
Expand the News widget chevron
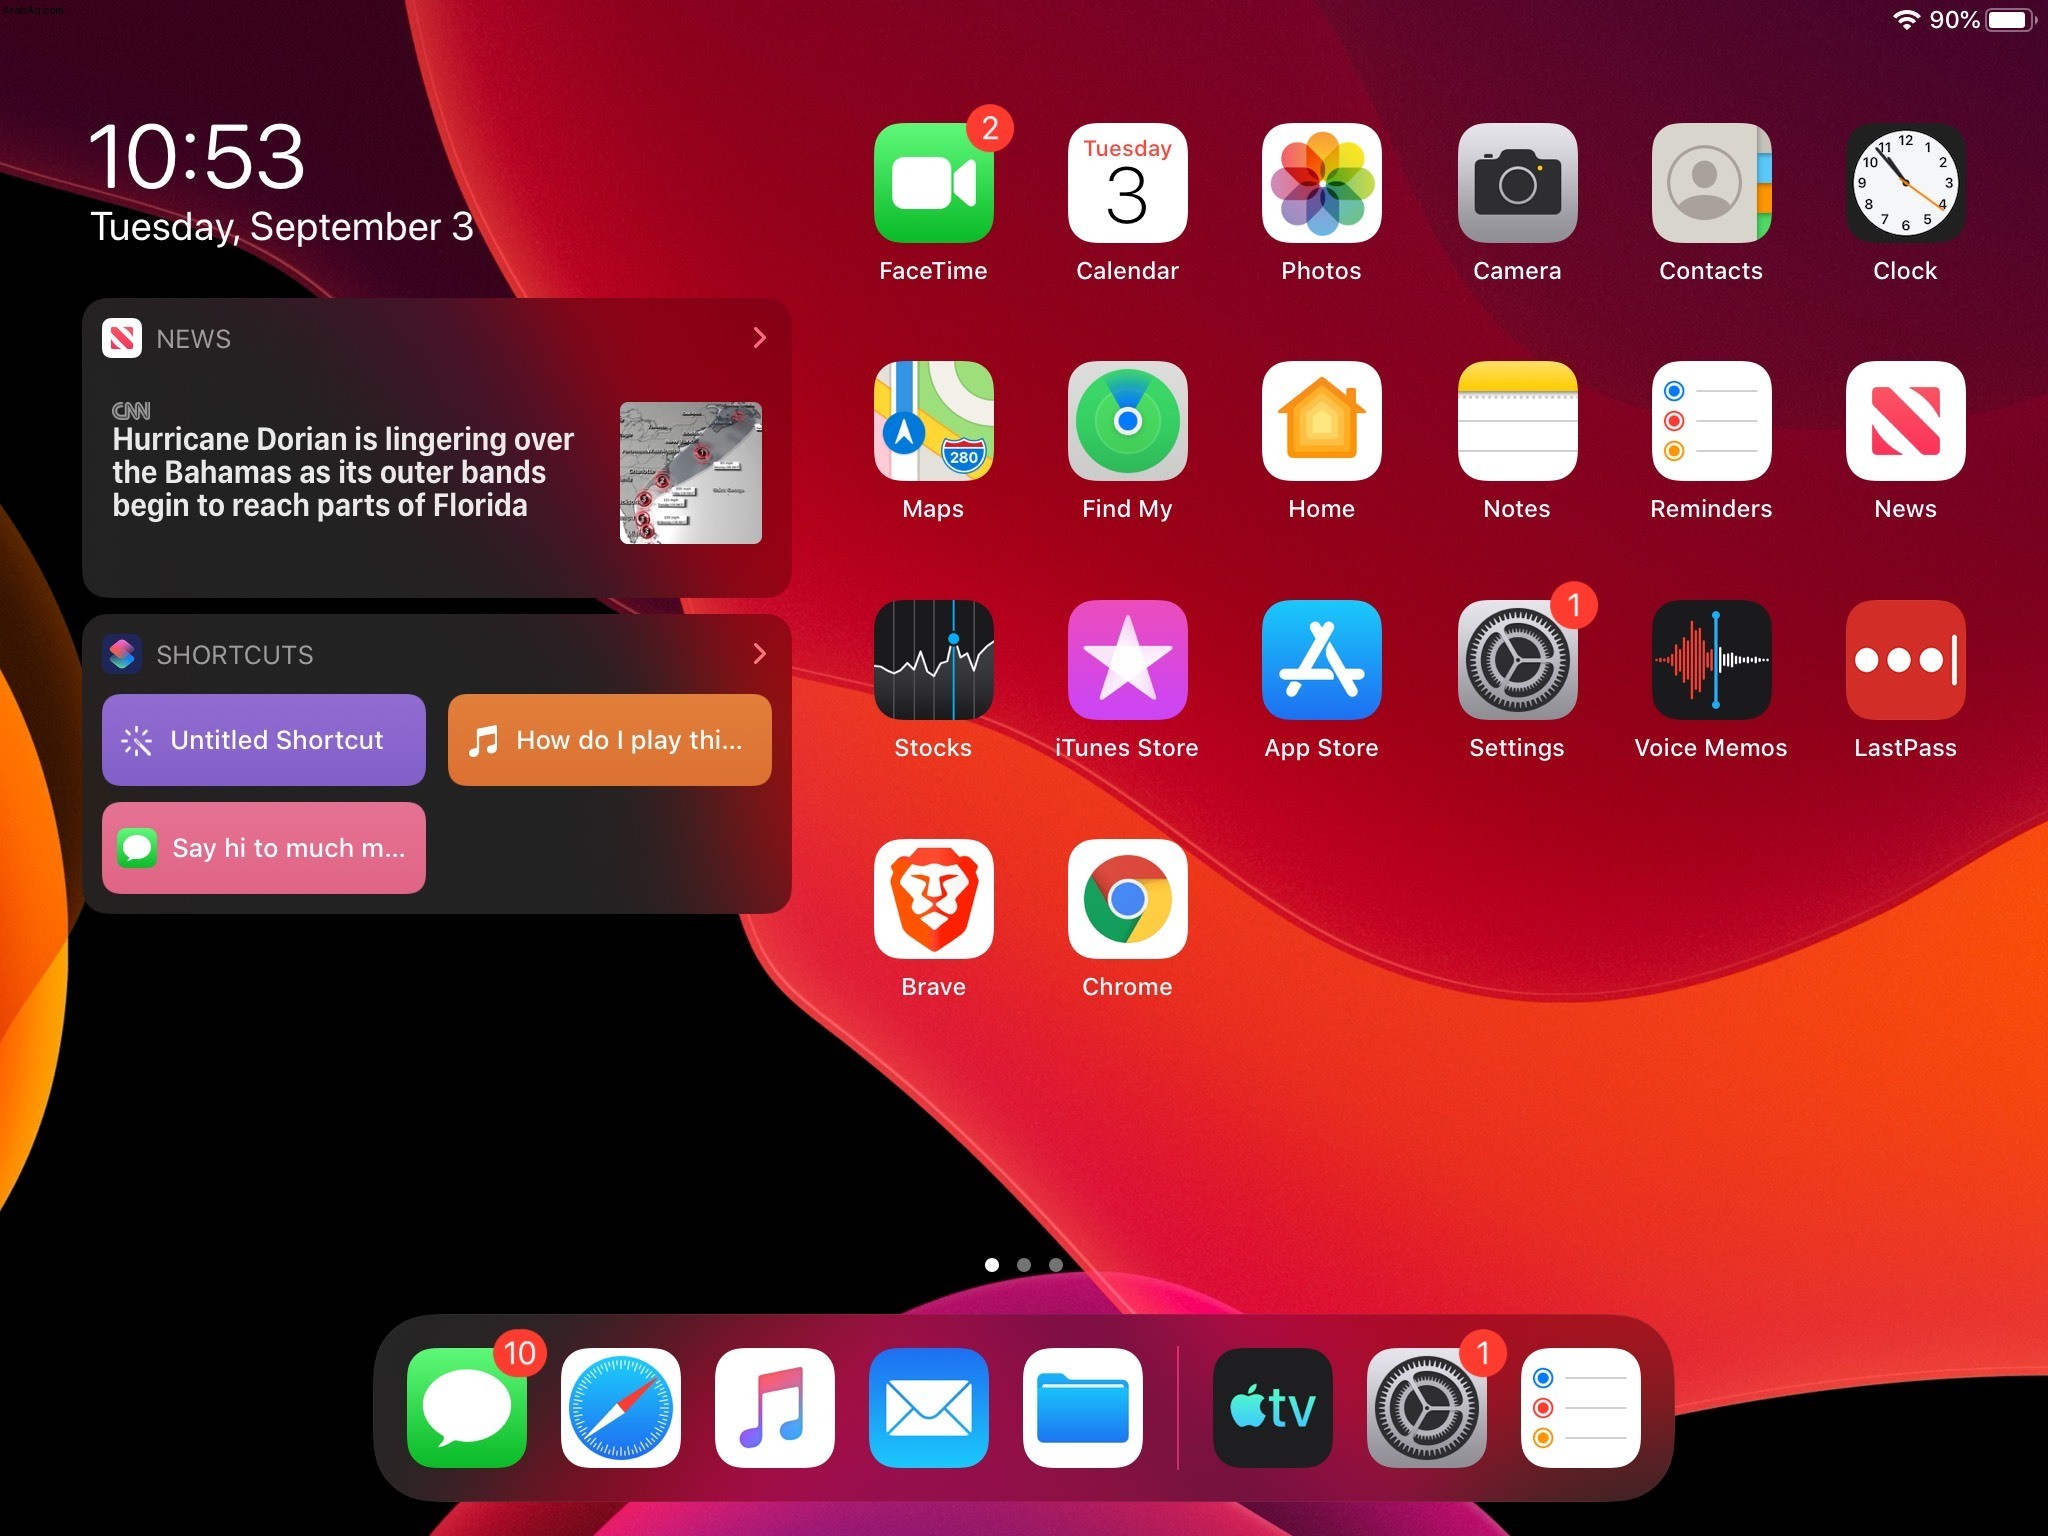(759, 338)
